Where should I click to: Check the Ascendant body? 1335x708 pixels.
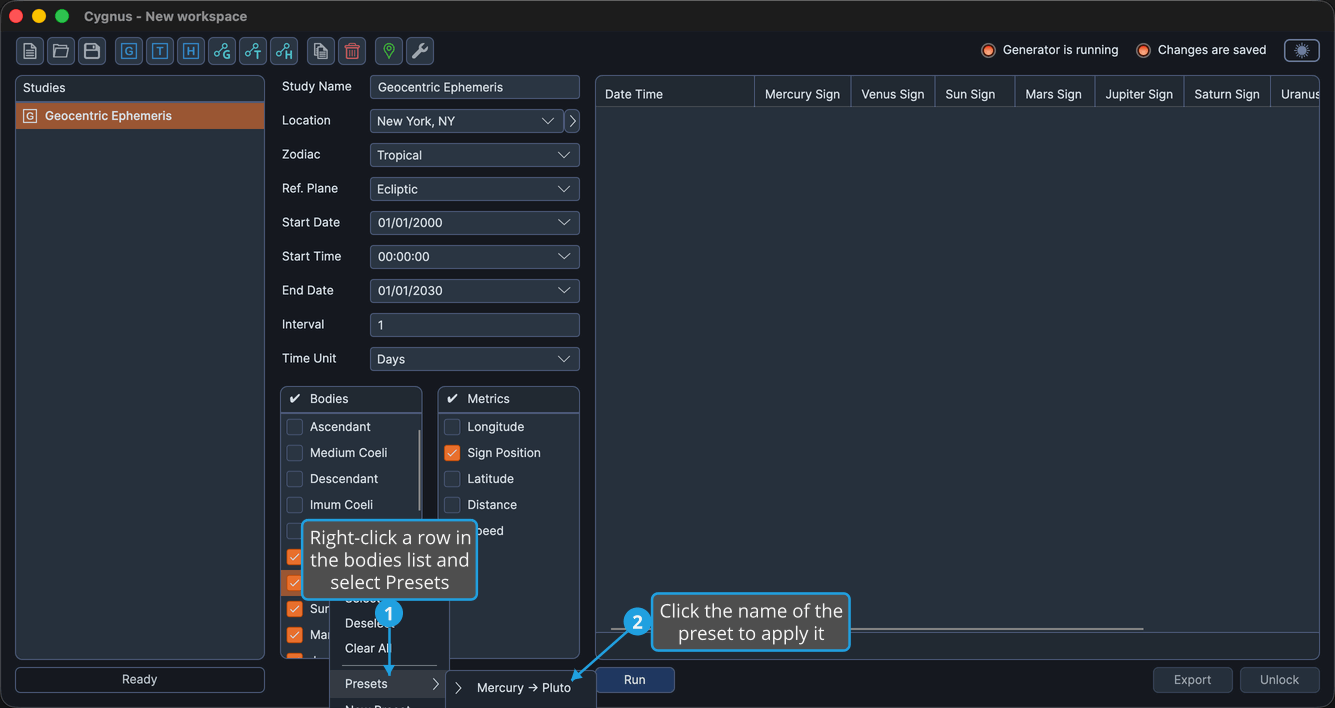[295, 427]
